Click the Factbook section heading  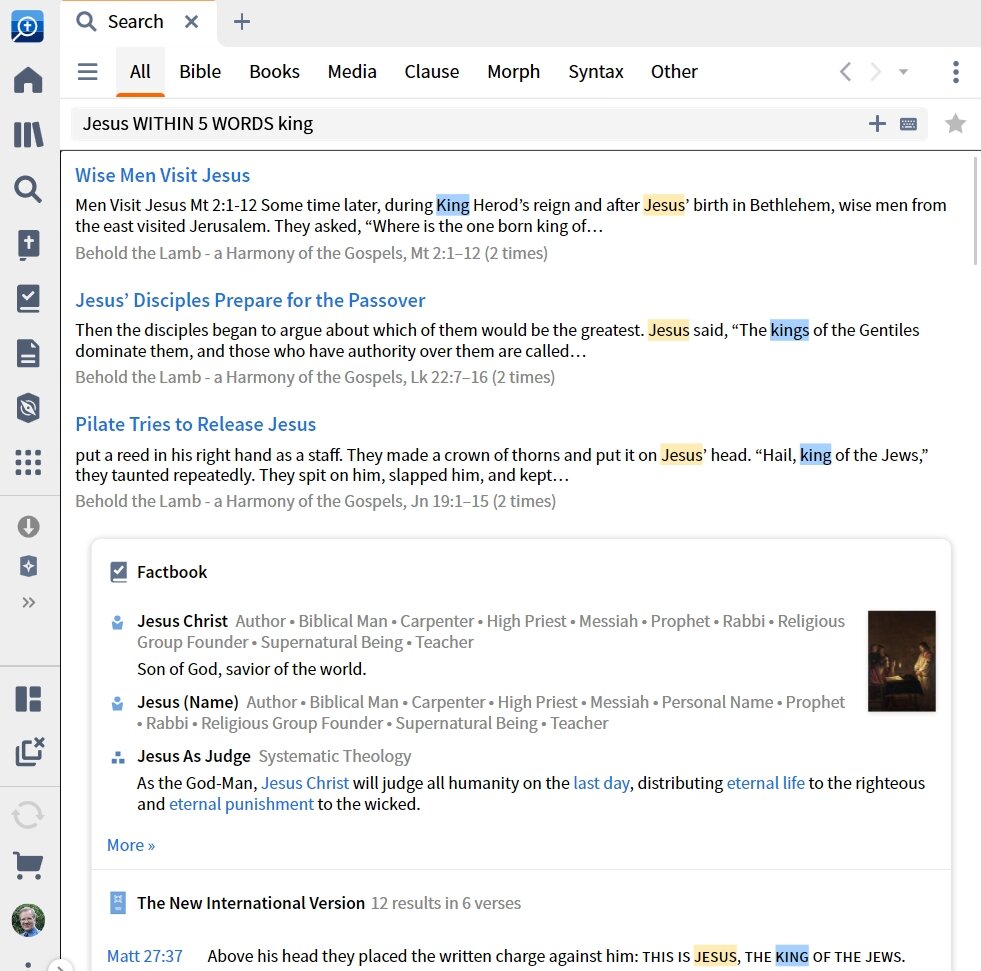(172, 572)
